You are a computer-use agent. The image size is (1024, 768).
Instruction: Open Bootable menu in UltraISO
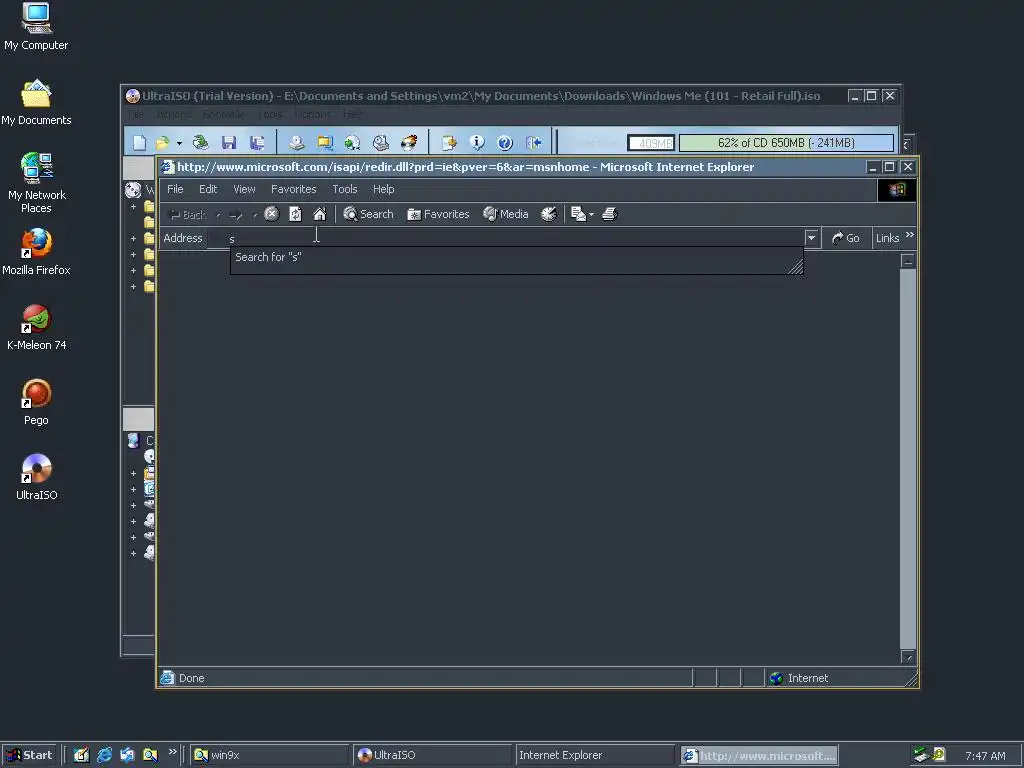point(224,114)
